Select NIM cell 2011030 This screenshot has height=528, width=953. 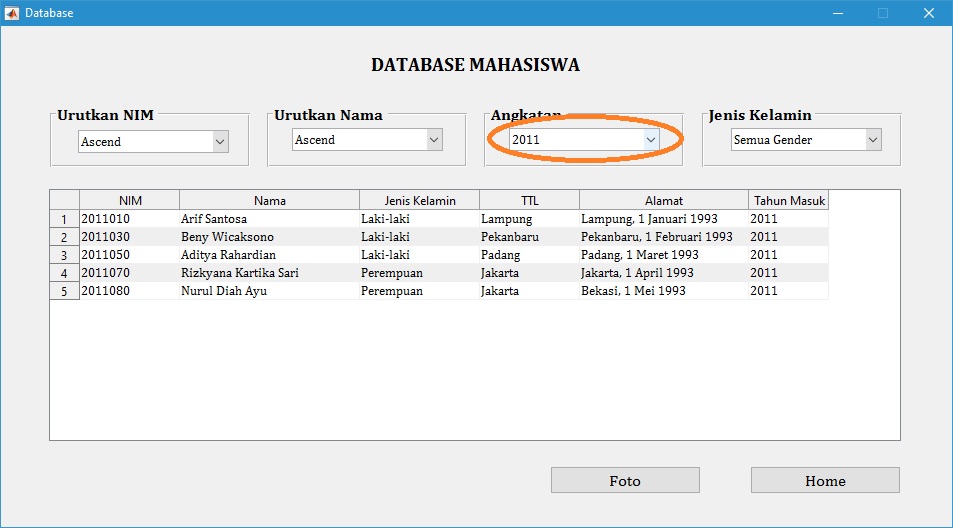pyautogui.click(x=129, y=237)
